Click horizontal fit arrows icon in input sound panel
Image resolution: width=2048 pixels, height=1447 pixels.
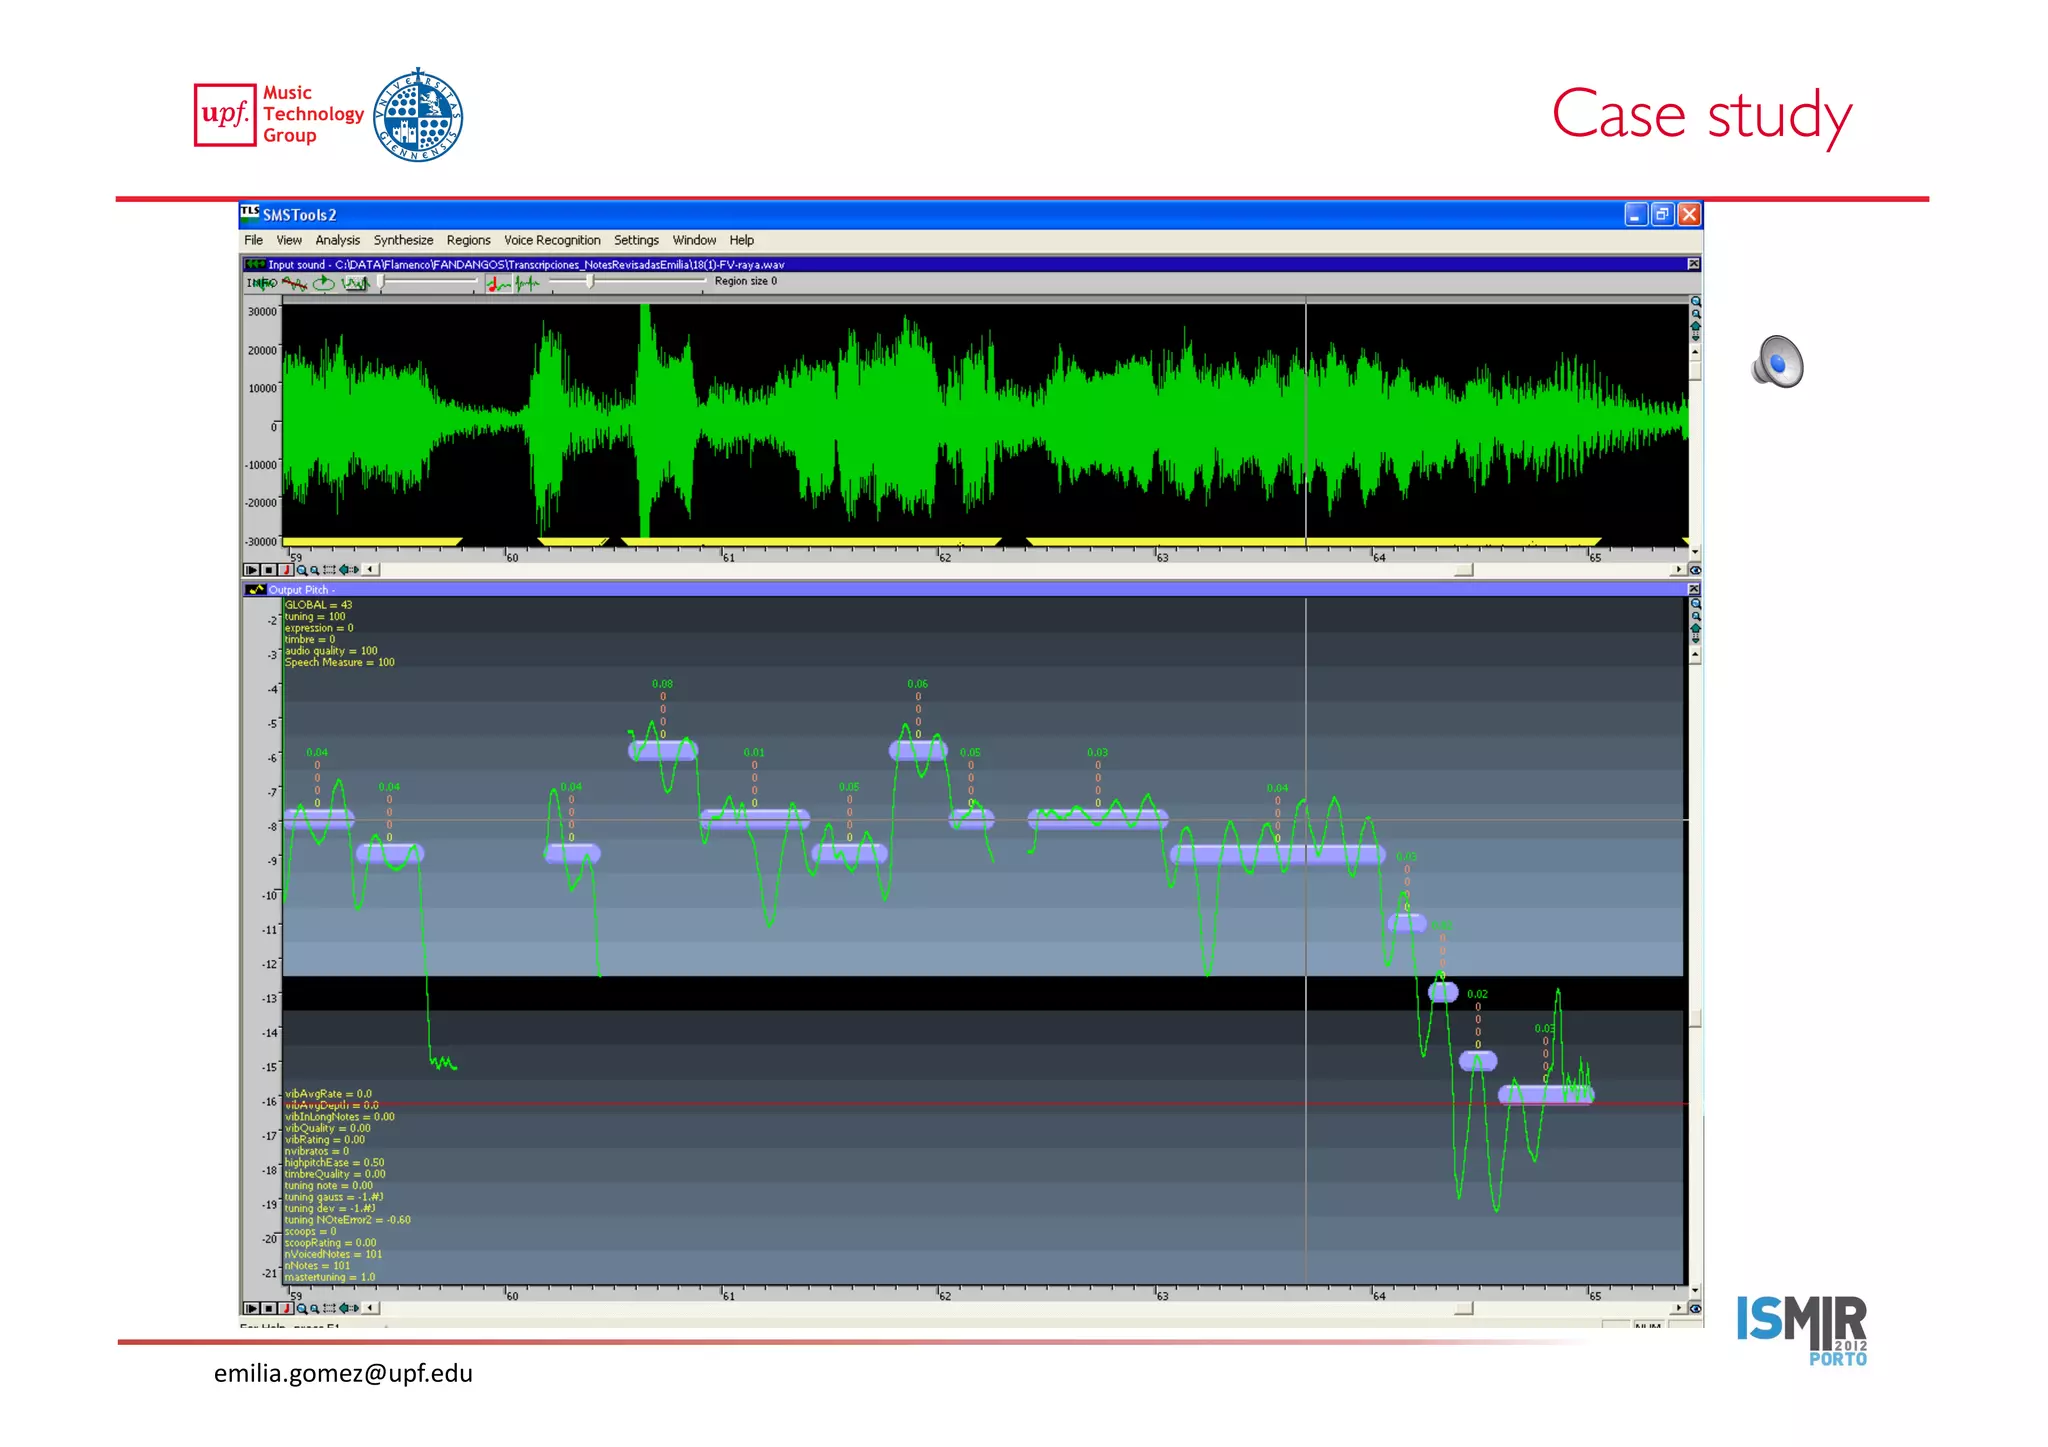(349, 570)
